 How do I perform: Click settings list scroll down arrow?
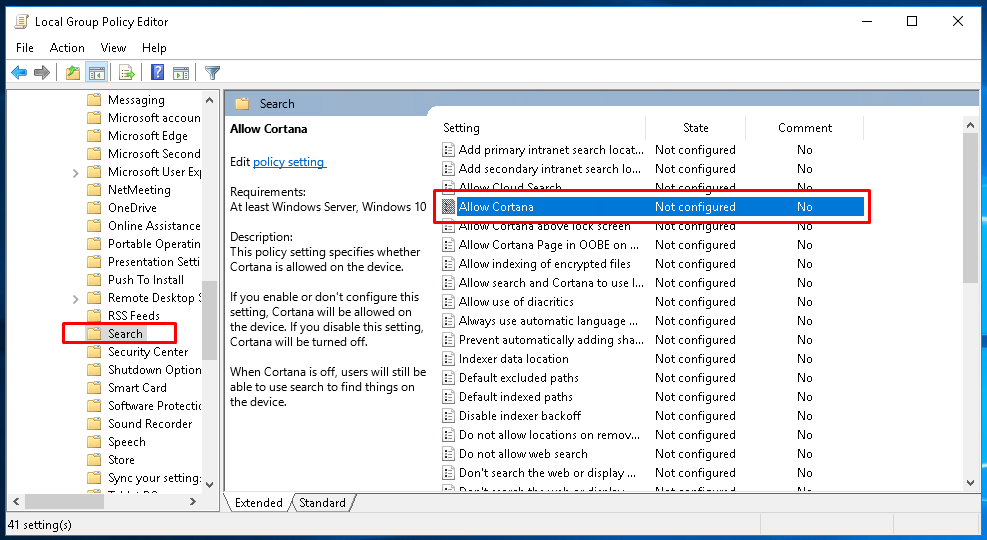970,483
